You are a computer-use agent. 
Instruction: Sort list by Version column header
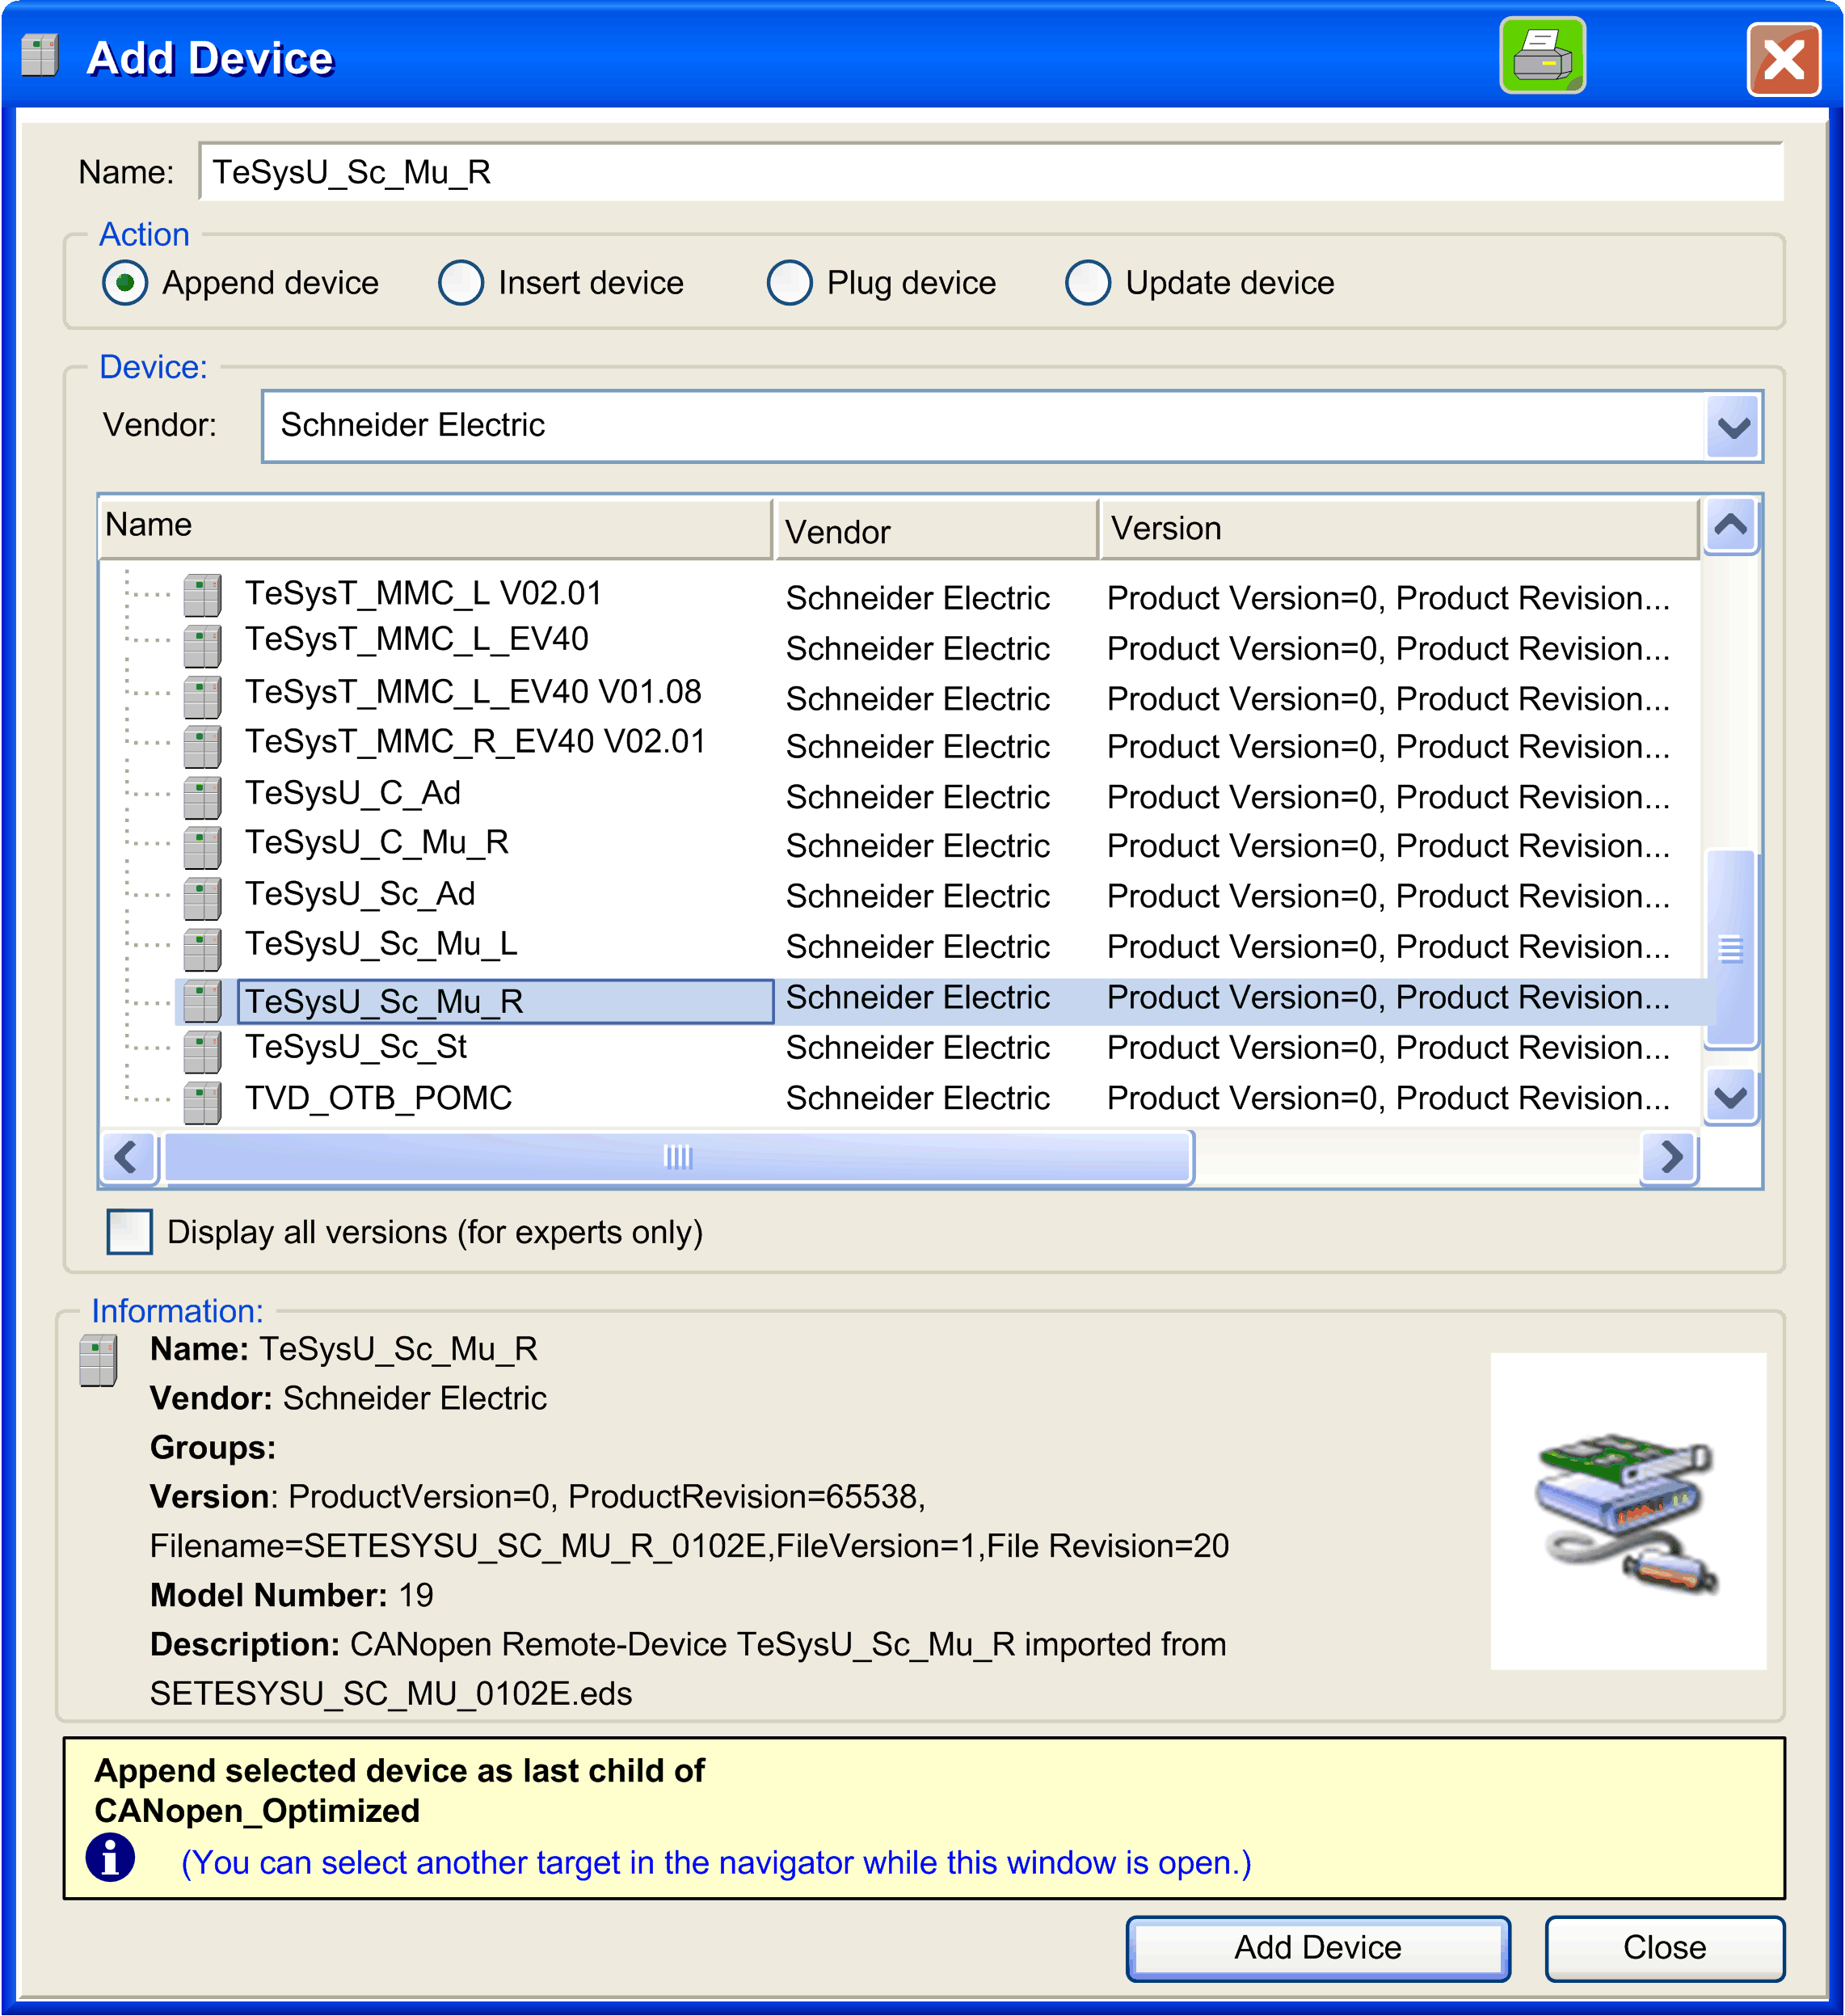(1397, 528)
